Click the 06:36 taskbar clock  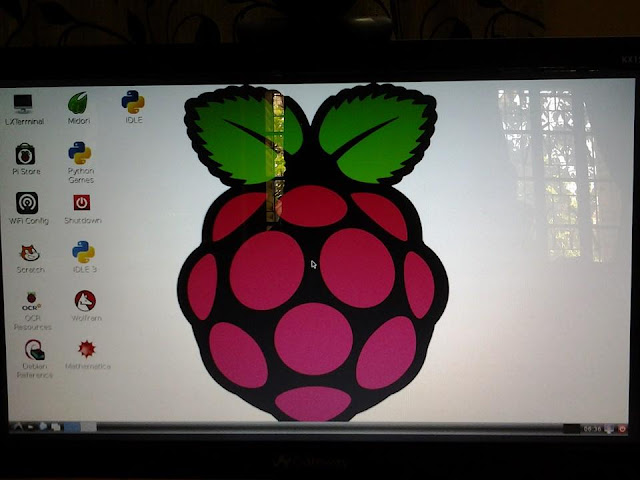[x=592, y=429]
